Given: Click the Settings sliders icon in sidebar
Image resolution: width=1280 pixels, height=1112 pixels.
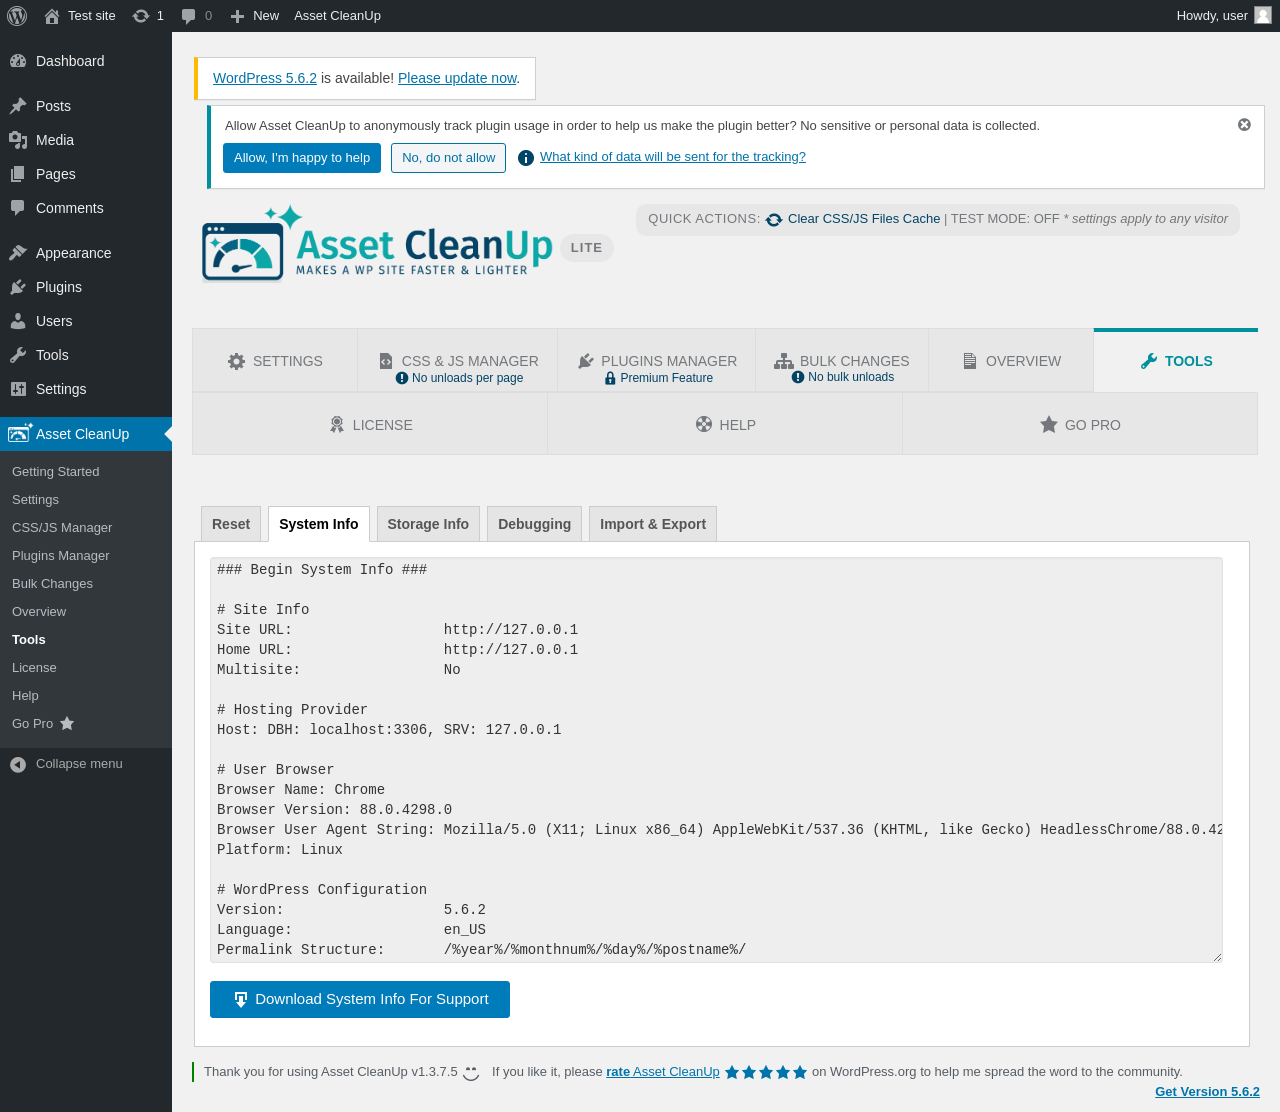Looking at the screenshot, I should [x=18, y=389].
